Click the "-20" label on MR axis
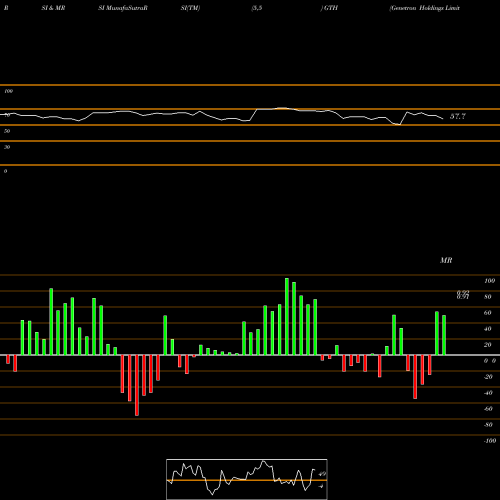Viewport: 500px width, 500px height. pos(488,377)
